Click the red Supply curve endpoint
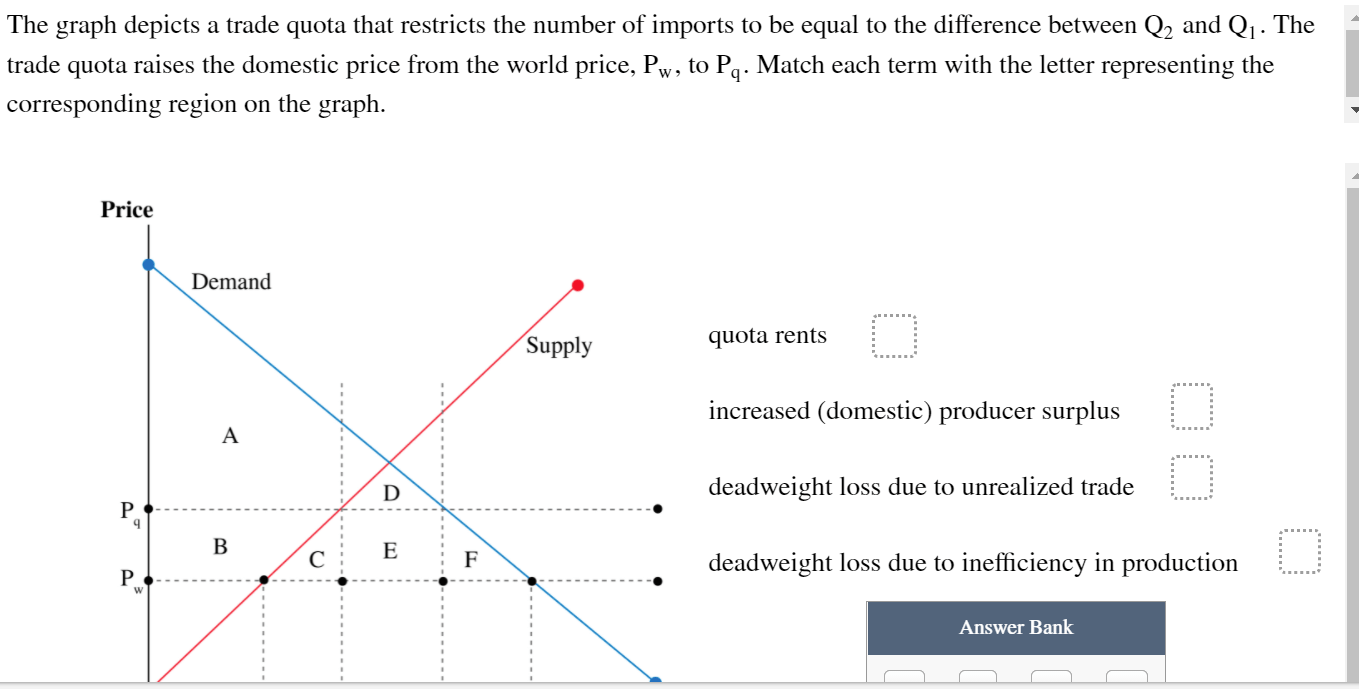Viewport: 1359px width, 689px height. coord(577,286)
